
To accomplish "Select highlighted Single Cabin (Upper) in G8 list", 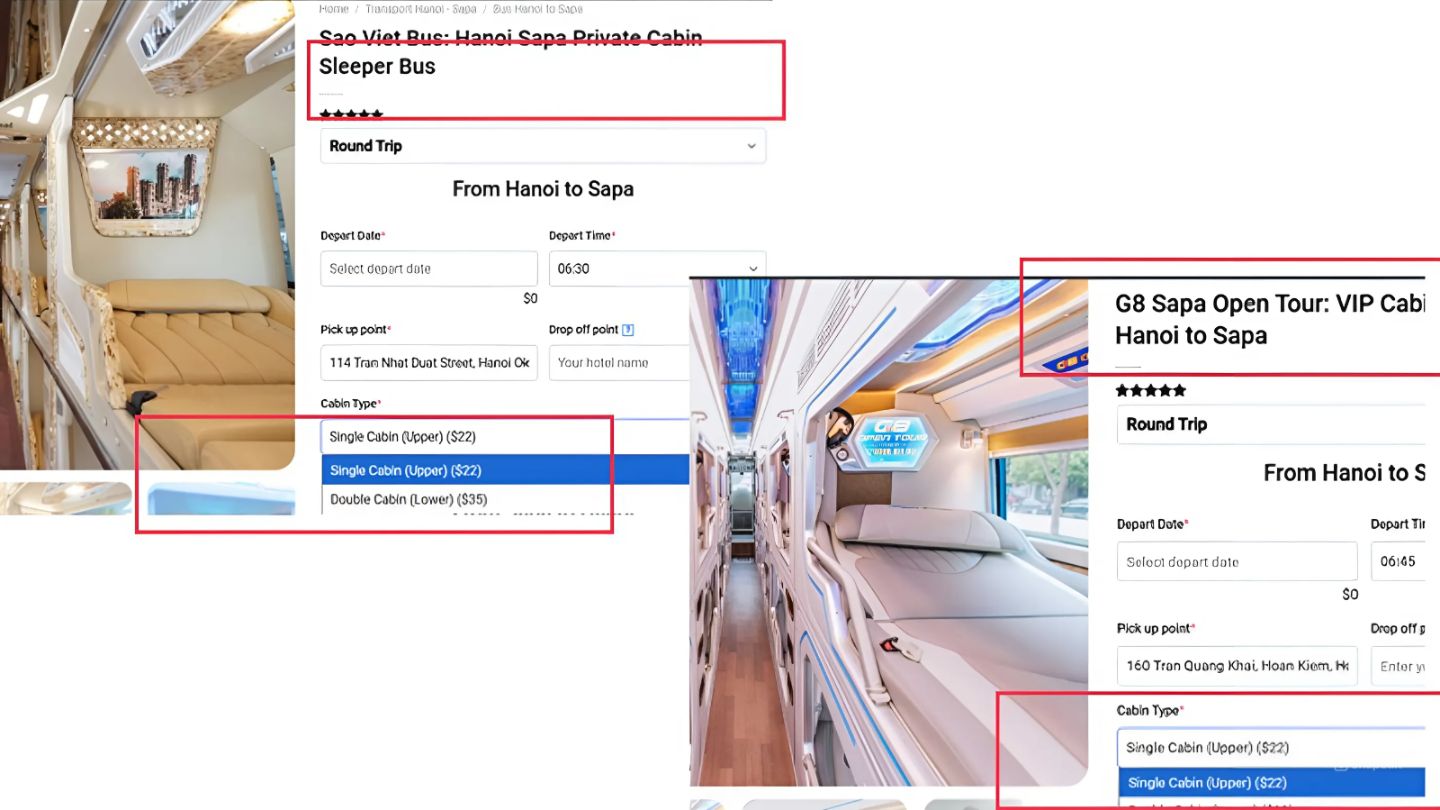I will point(1207,782).
